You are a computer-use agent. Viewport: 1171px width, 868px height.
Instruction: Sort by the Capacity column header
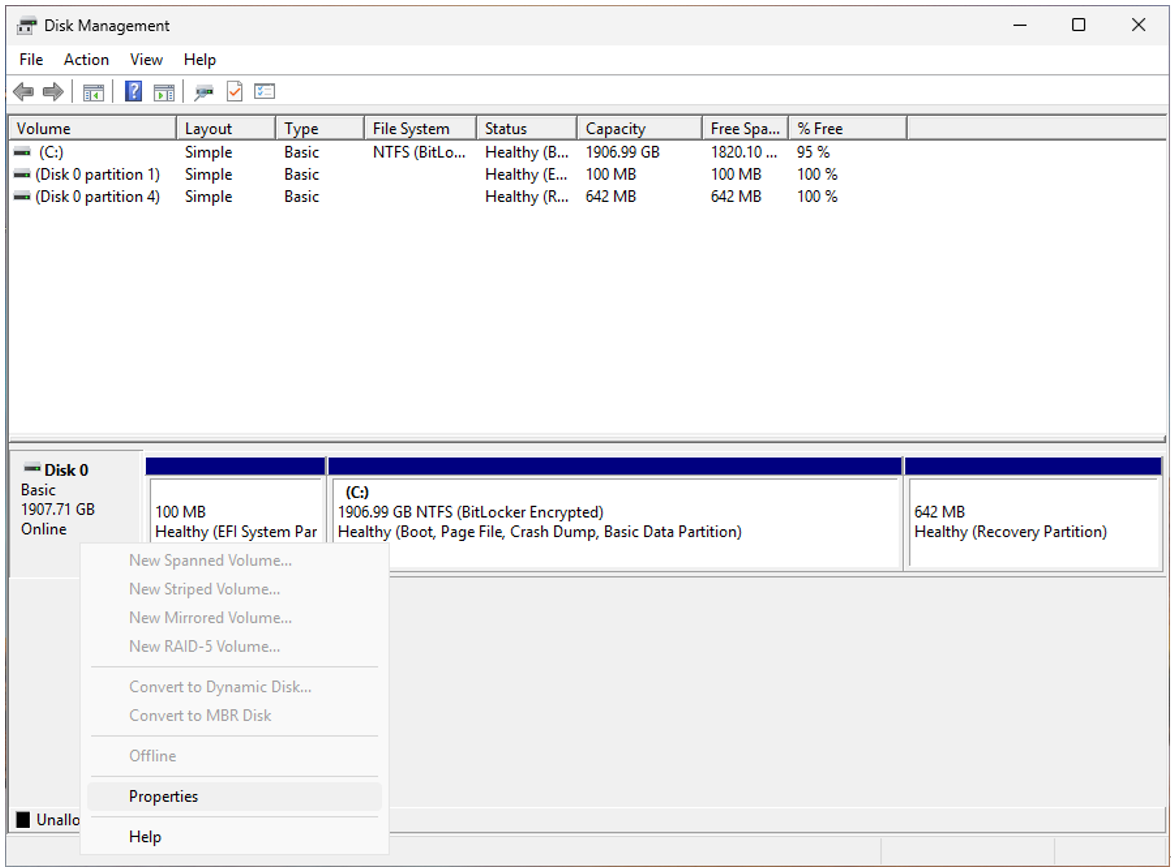tap(615, 129)
